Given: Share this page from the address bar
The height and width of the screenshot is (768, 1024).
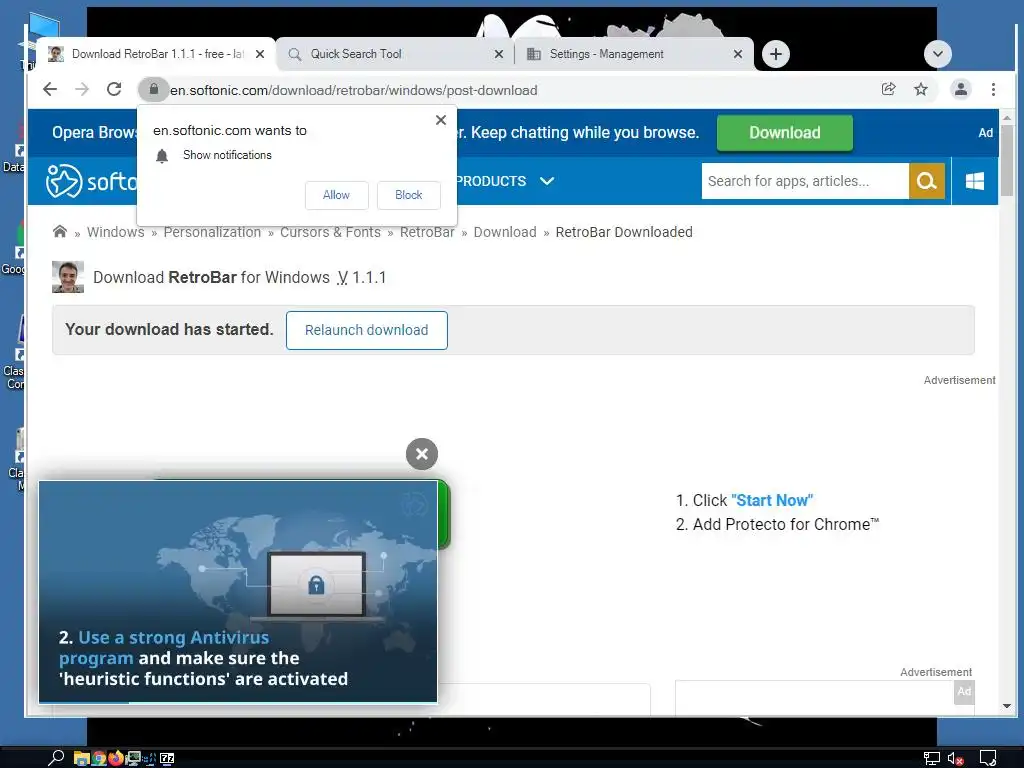Looking at the screenshot, I should pos(888,89).
